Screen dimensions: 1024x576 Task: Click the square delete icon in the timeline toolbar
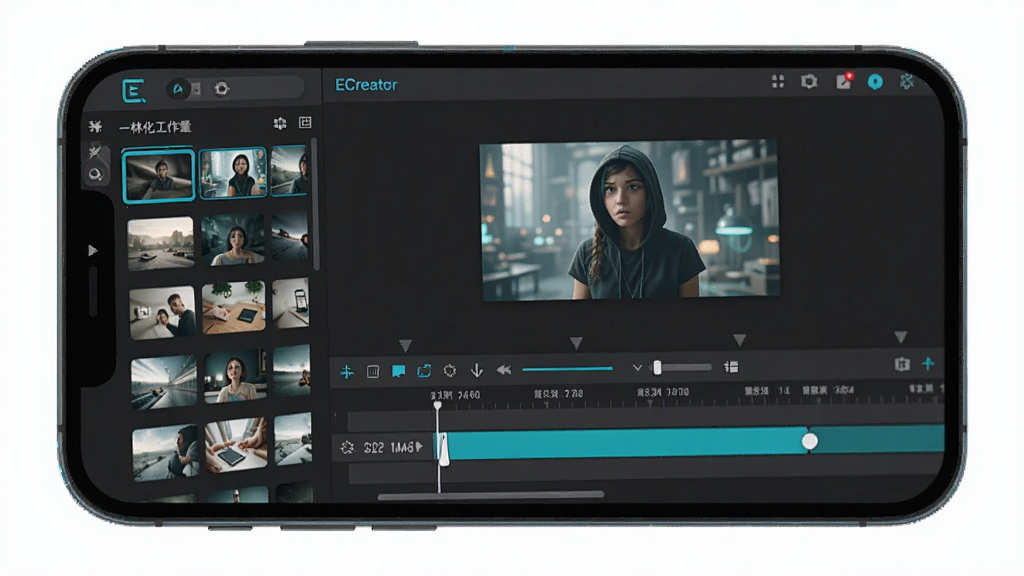373,372
